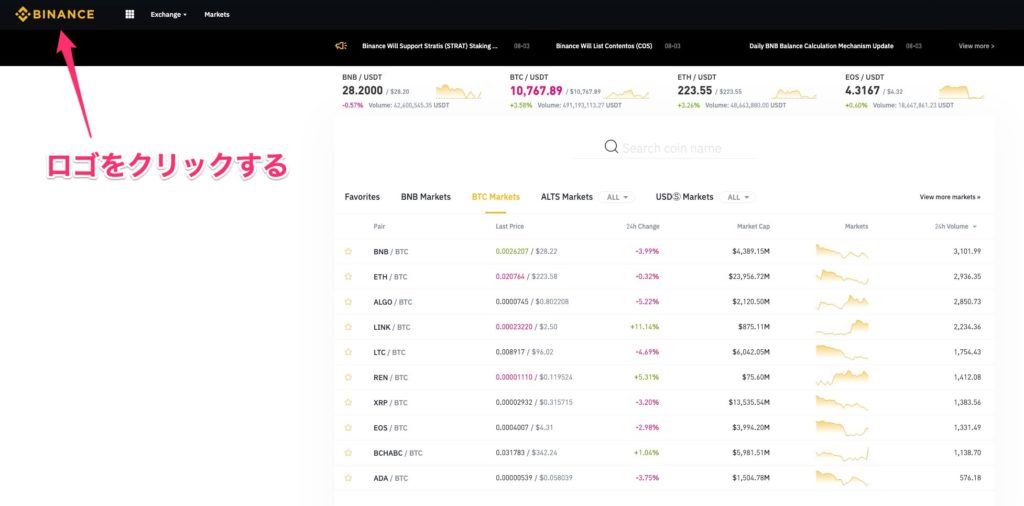
Task: Click the search magnifier icon
Action: pos(611,148)
